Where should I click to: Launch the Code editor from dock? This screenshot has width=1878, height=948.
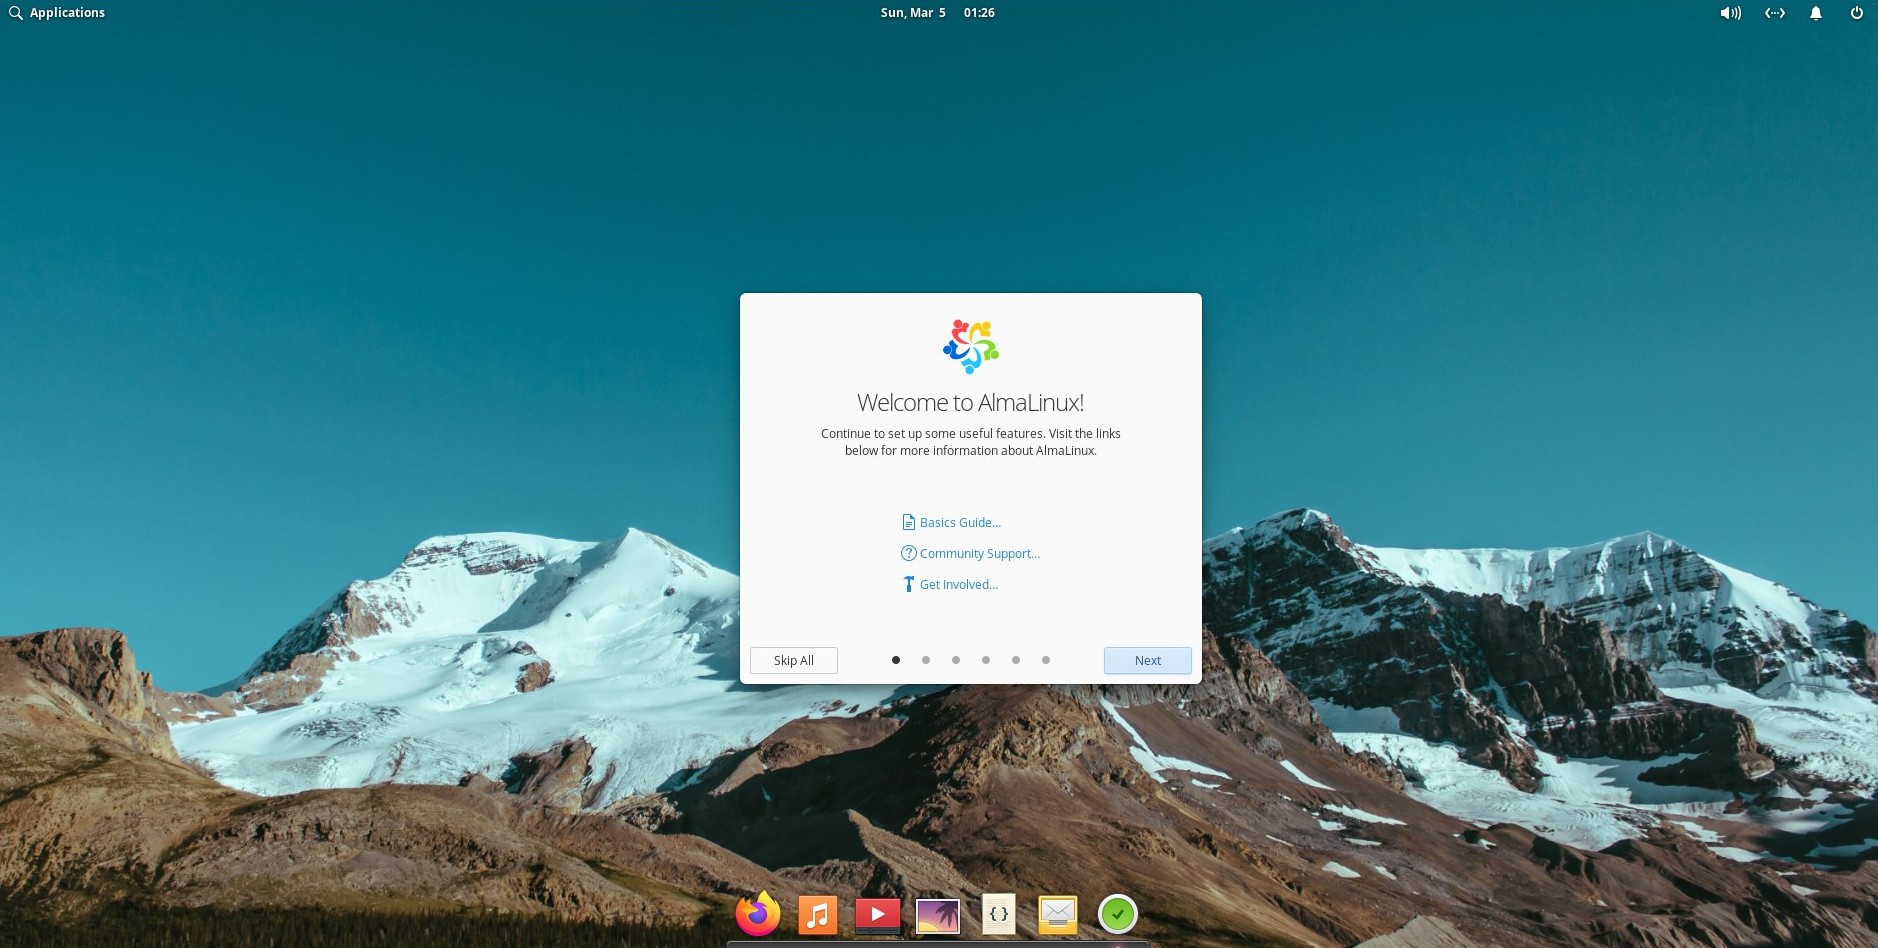[x=998, y=914]
